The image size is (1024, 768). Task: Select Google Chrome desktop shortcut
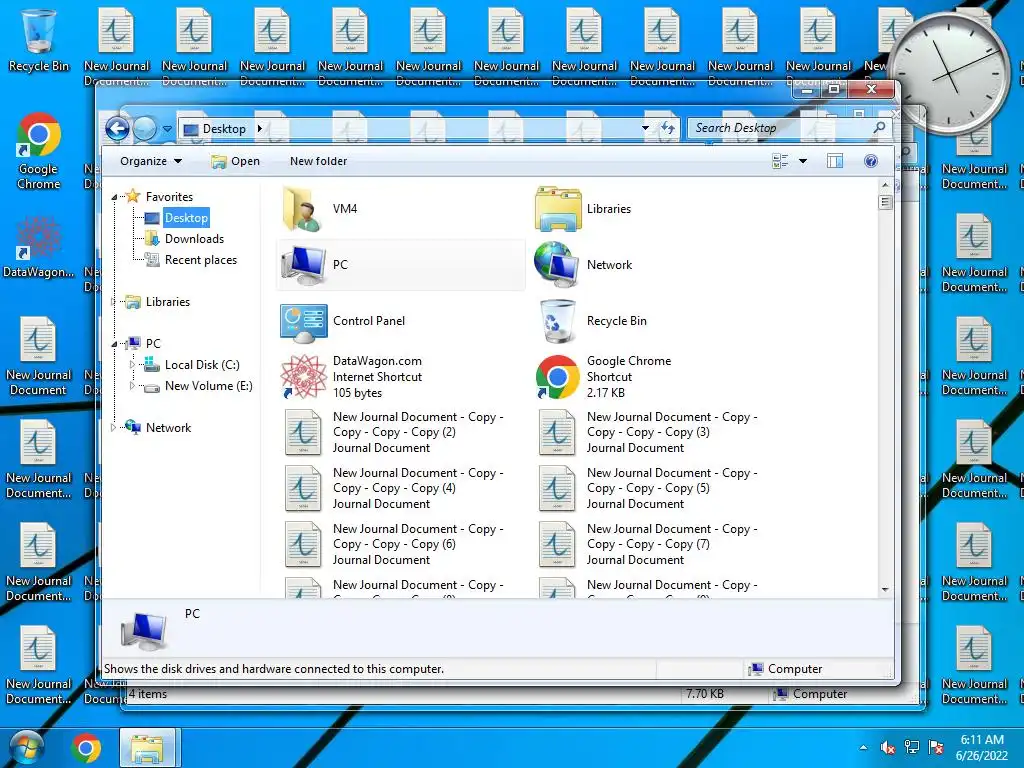tap(39, 152)
